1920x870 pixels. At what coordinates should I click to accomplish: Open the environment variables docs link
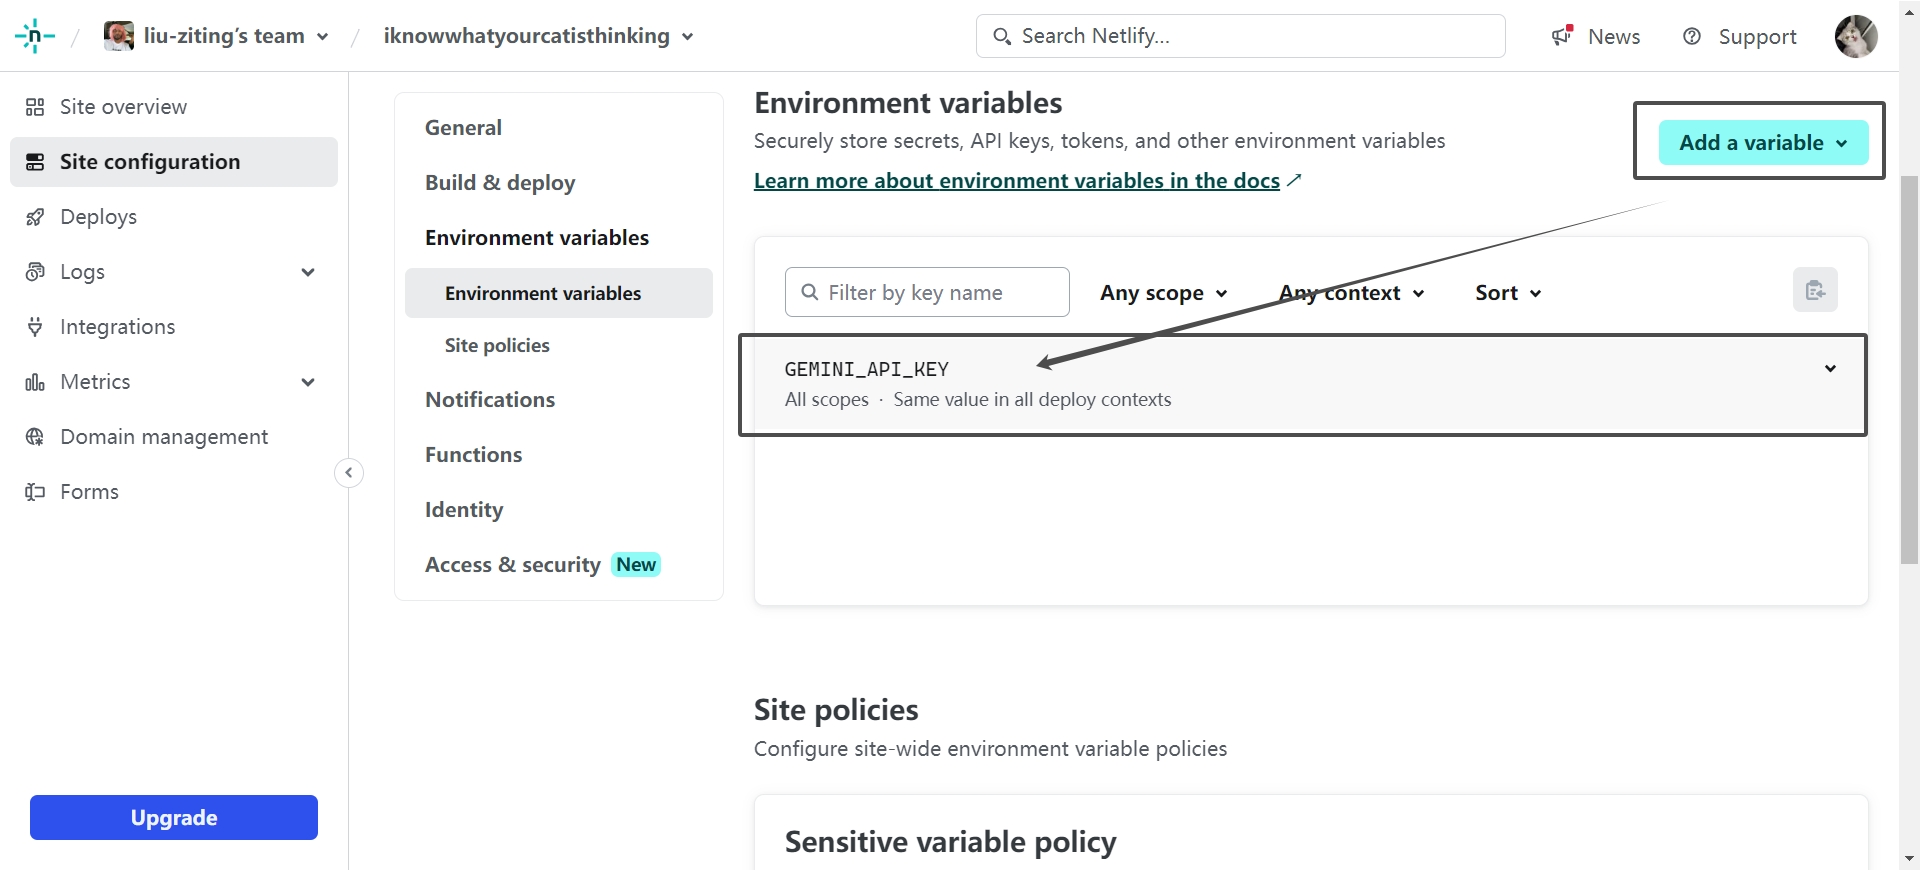(1016, 181)
